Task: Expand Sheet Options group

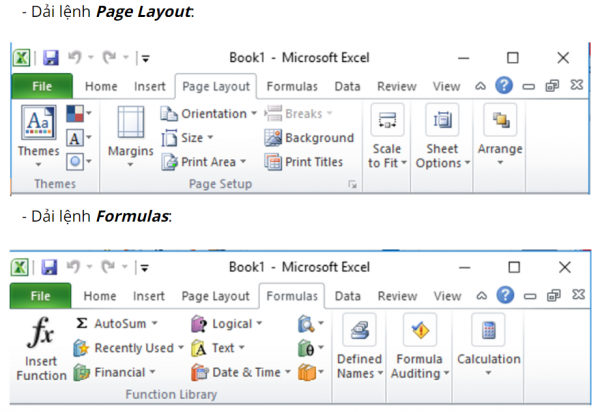Action: (x=442, y=137)
